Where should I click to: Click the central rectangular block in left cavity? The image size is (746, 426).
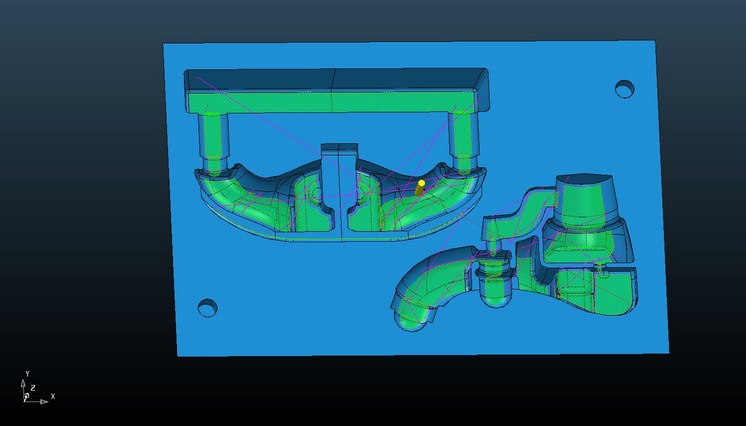point(337,170)
